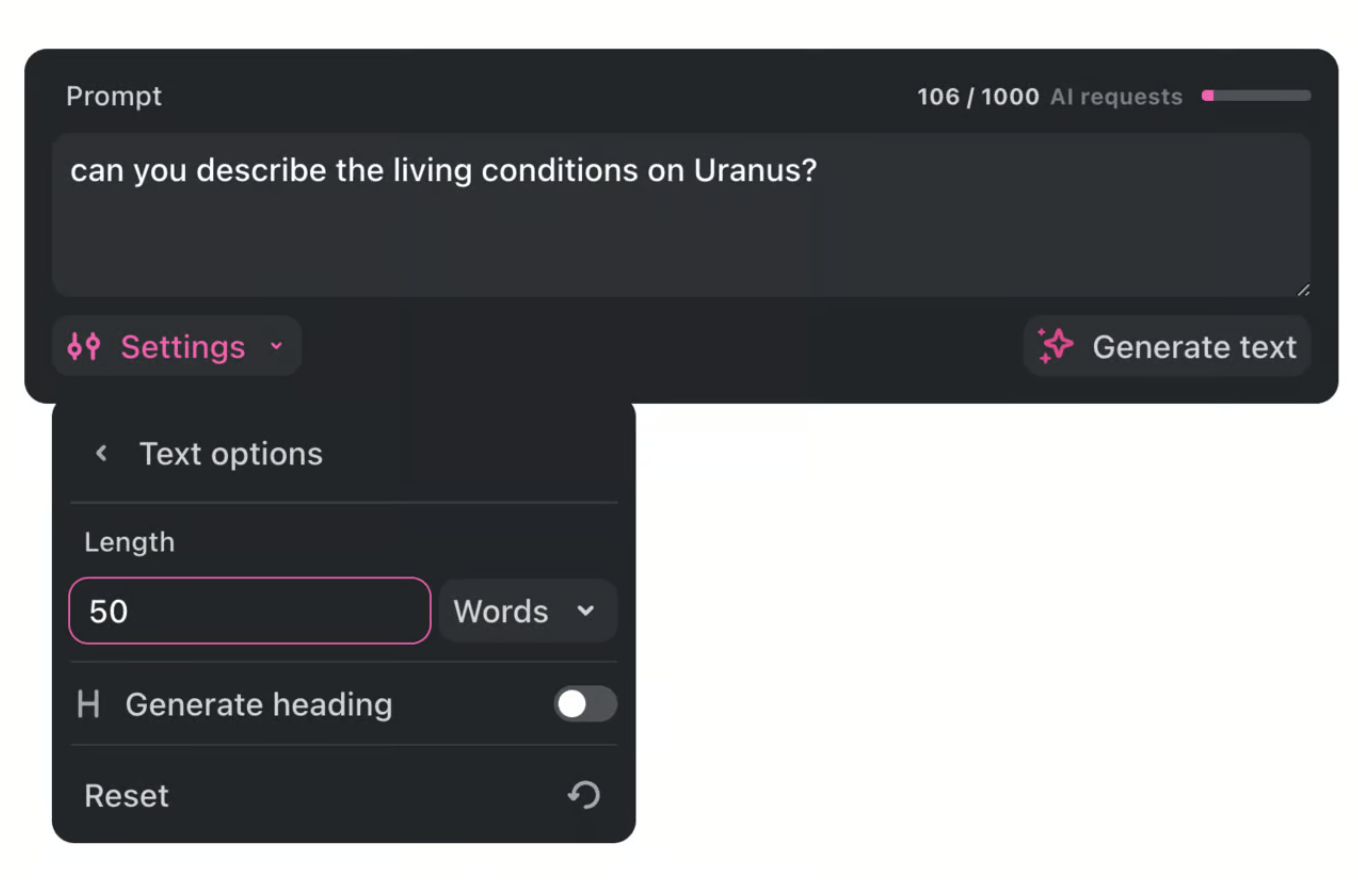
Task: Click the sparkle icon beside Generate text
Action: pos(1055,346)
